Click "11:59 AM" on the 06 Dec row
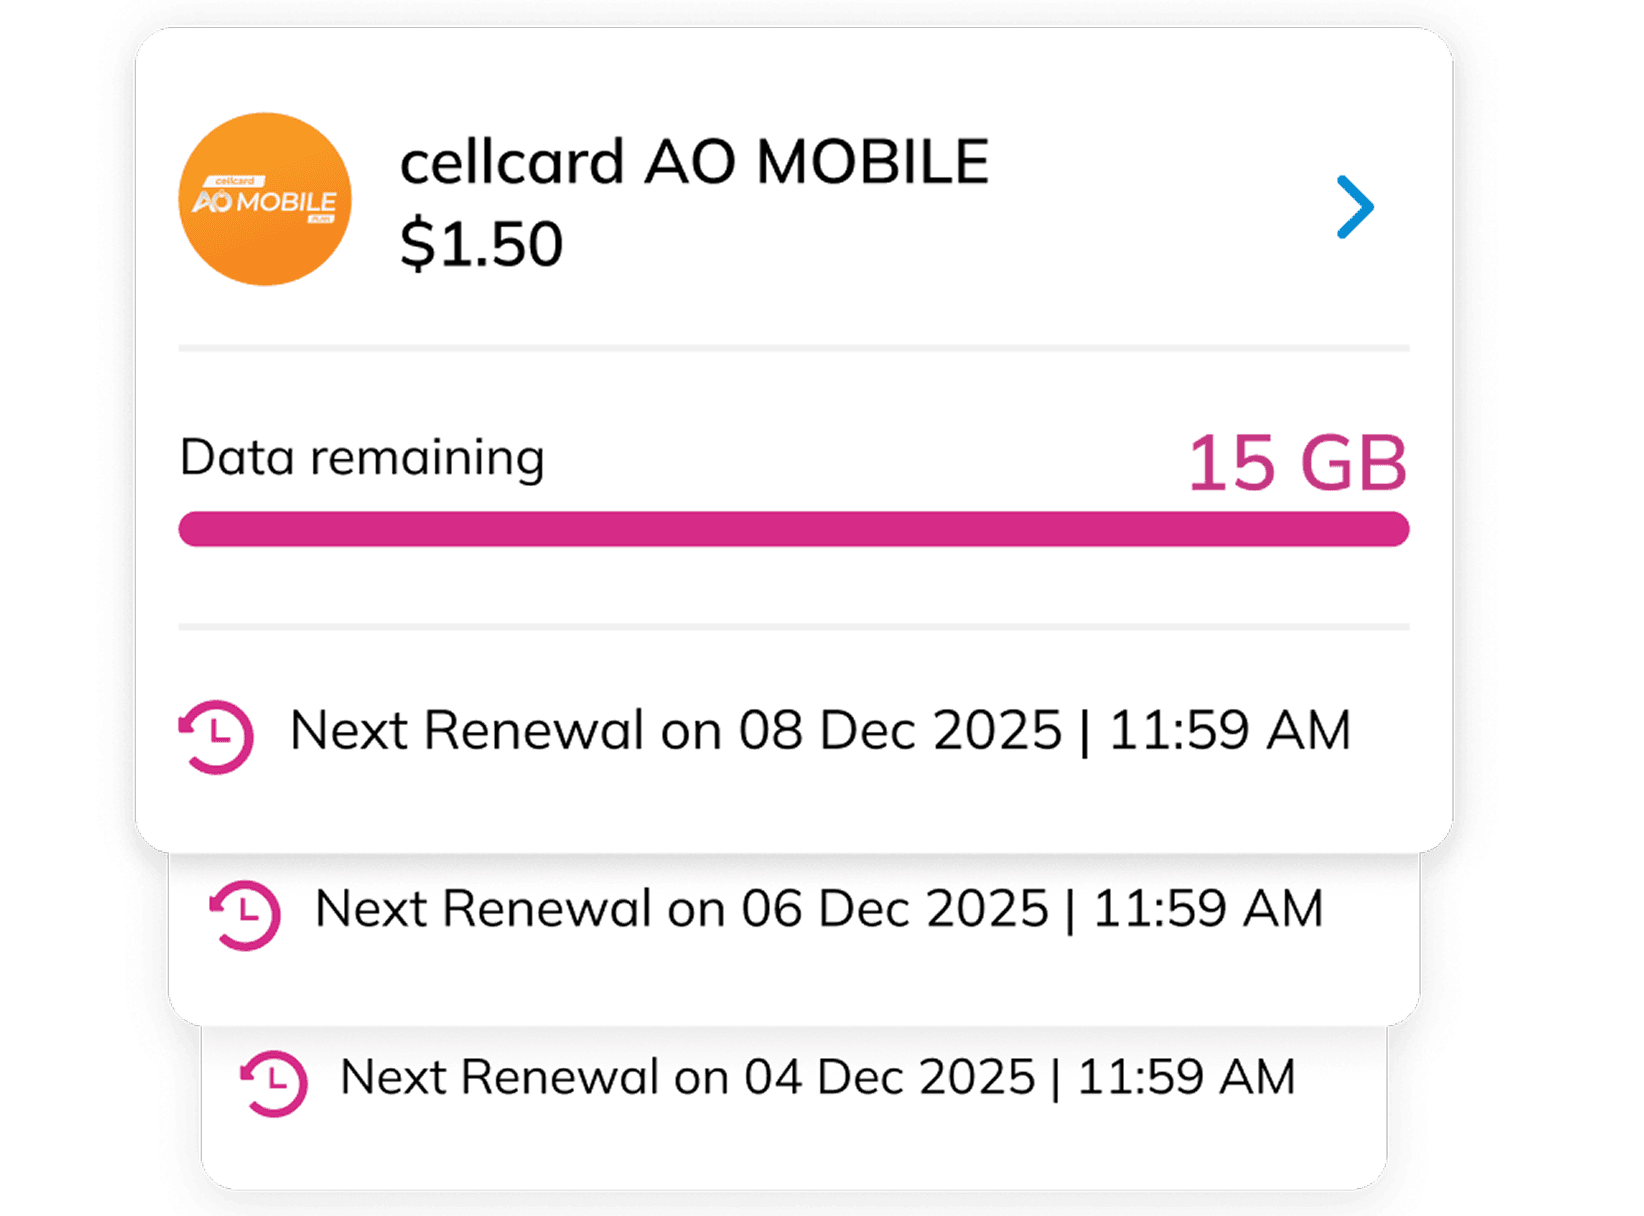The width and height of the screenshot is (1644, 1216). click(1208, 909)
